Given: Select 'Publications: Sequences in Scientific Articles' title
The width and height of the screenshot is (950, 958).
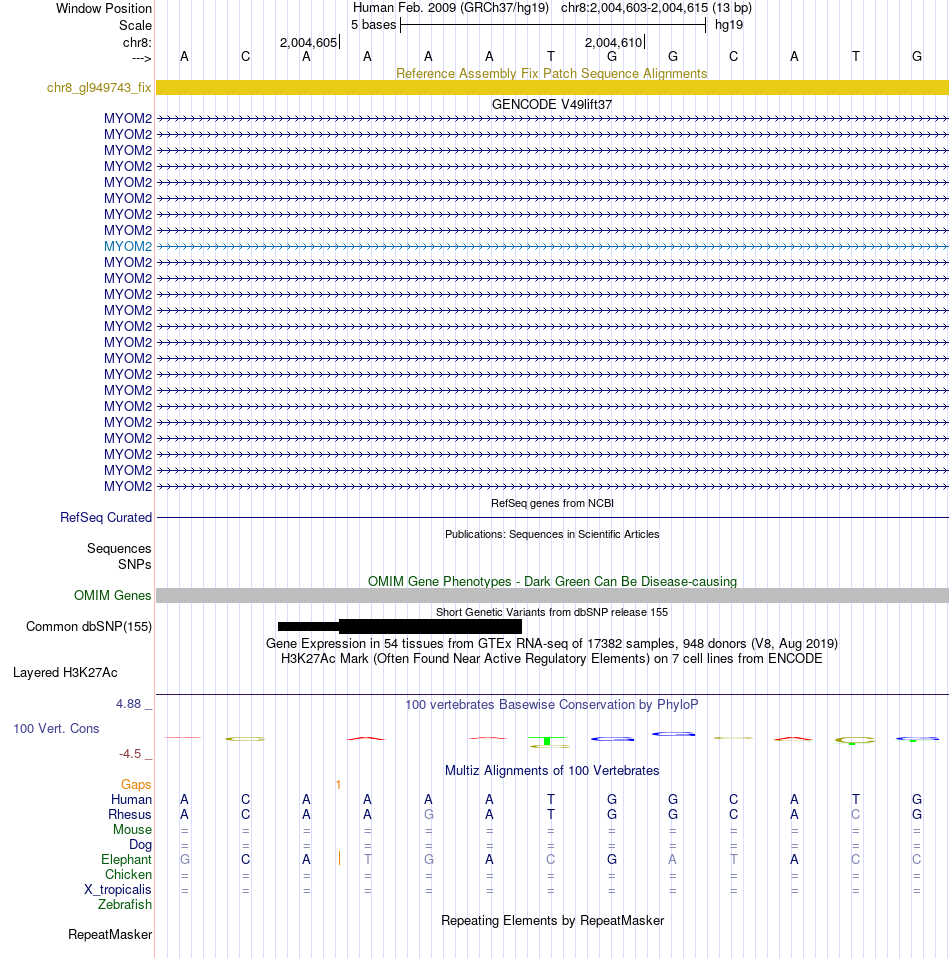Looking at the screenshot, I should [552, 534].
